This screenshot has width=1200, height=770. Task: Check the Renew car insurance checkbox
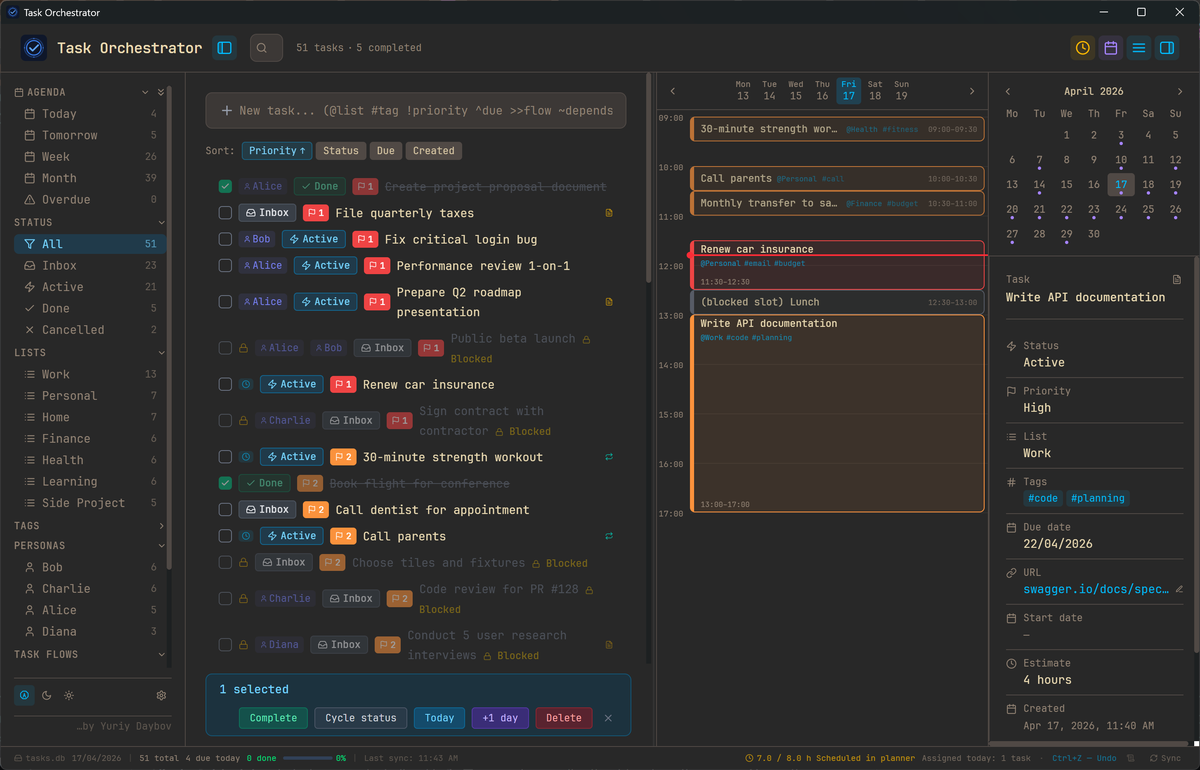tap(225, 384)
